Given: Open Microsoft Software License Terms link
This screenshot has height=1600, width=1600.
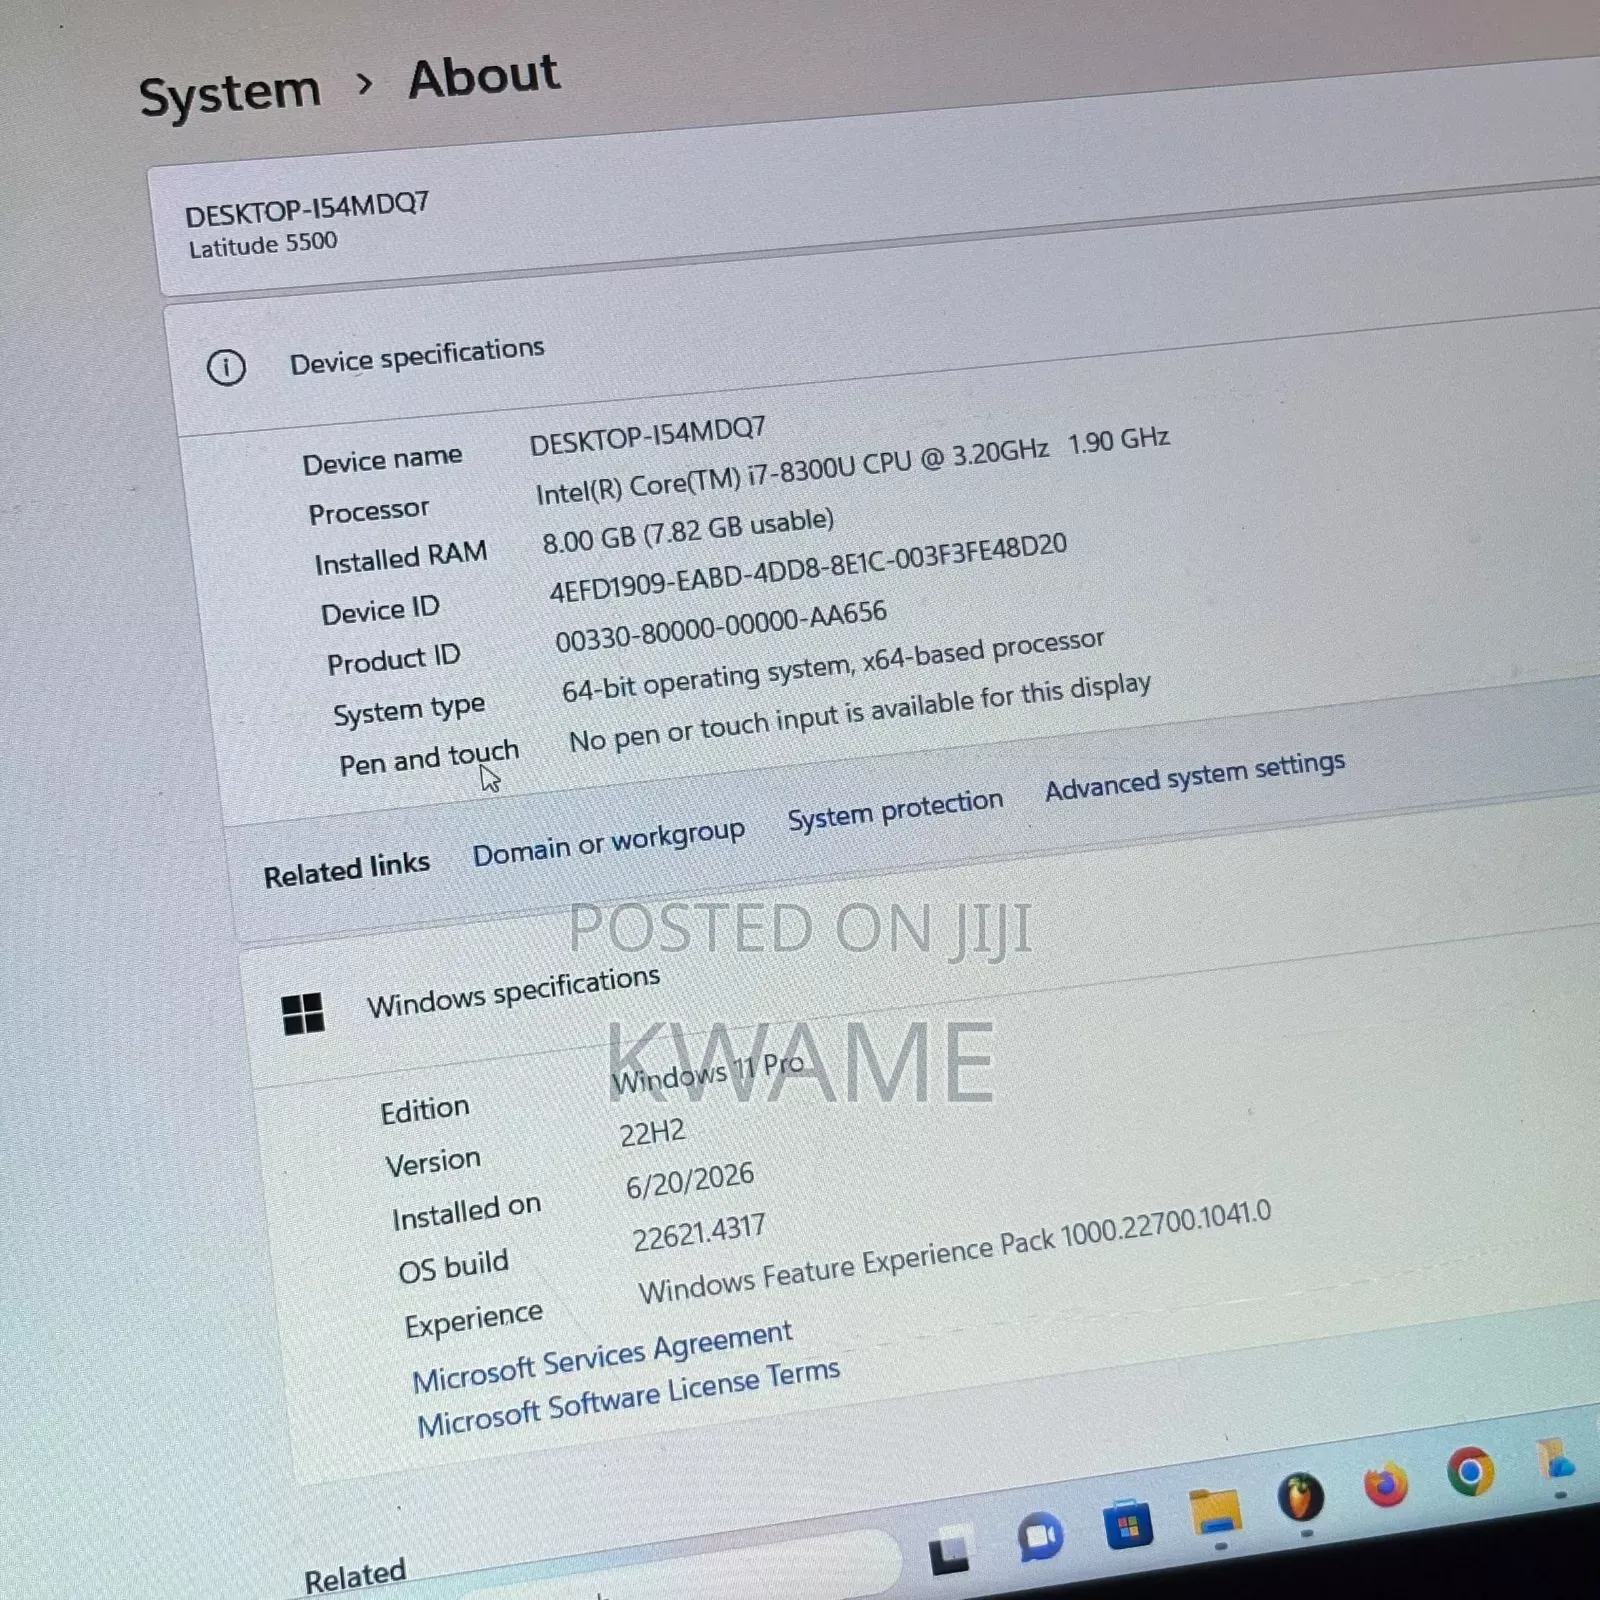Looking at the screenshot, I should [x=628, y=1398].
